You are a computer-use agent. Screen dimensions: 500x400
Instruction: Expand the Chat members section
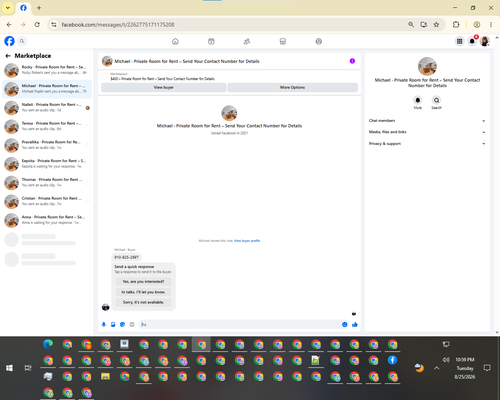(x=427, y=121)
